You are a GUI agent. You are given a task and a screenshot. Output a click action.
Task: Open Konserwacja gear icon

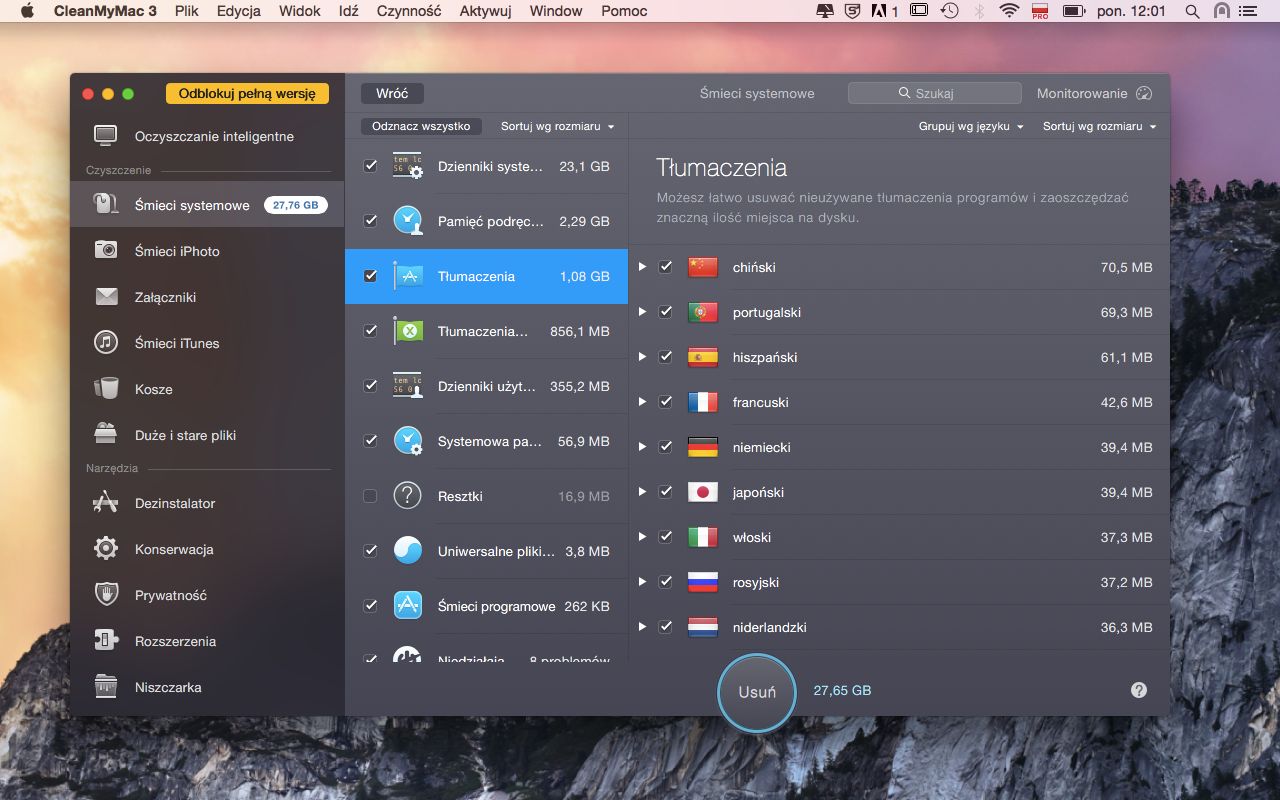point(106,549)
